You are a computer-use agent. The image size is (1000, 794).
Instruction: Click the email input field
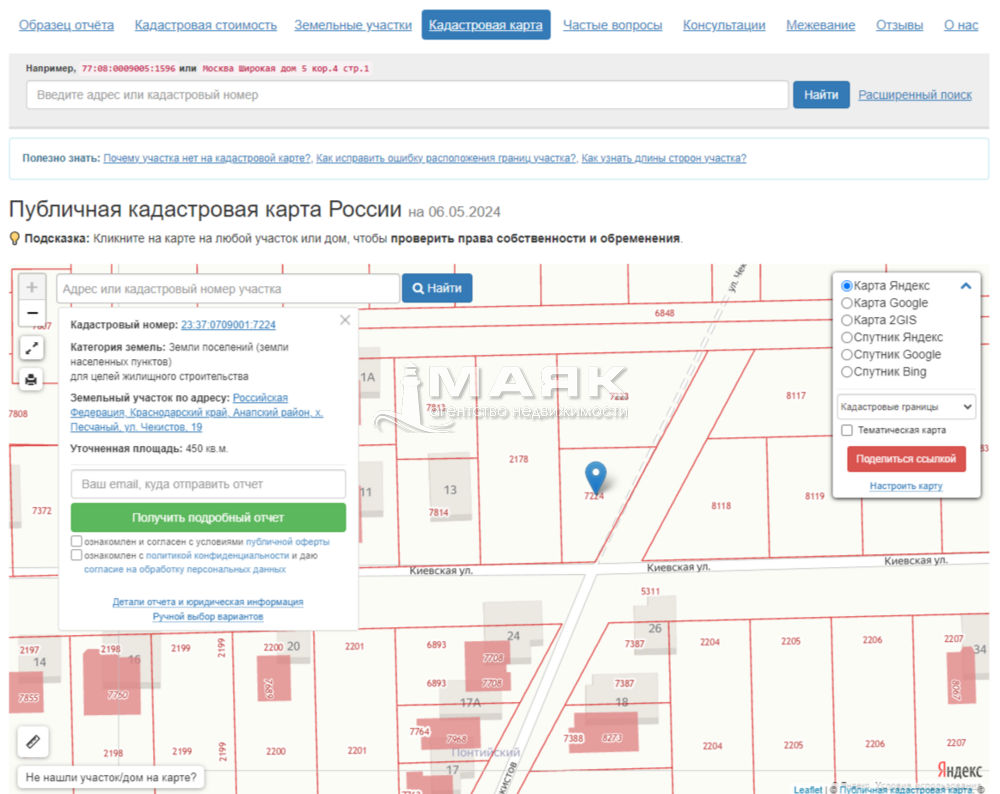pyautogui.click(x=208, y=484)
